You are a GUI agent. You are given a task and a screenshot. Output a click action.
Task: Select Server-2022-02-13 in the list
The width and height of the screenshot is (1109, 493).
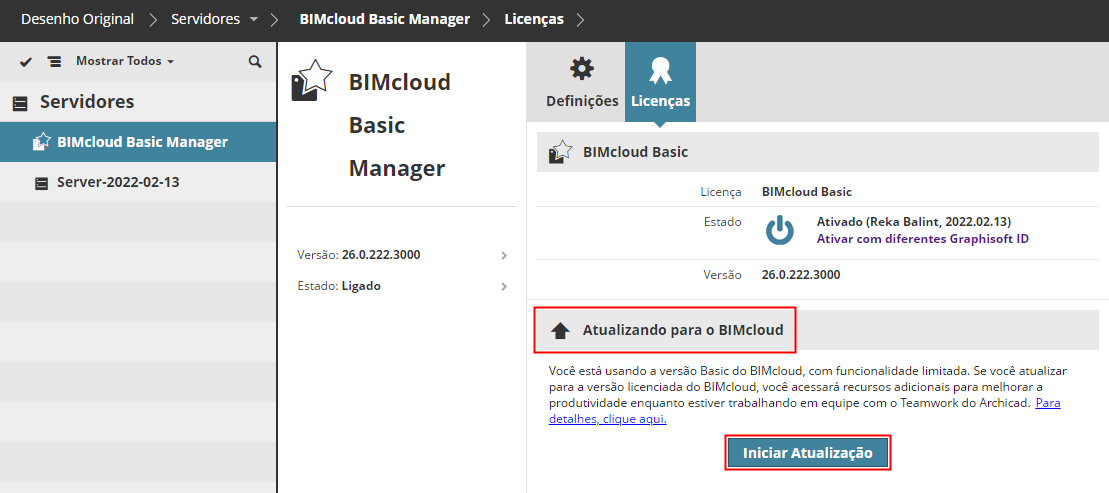pos(138,182)
